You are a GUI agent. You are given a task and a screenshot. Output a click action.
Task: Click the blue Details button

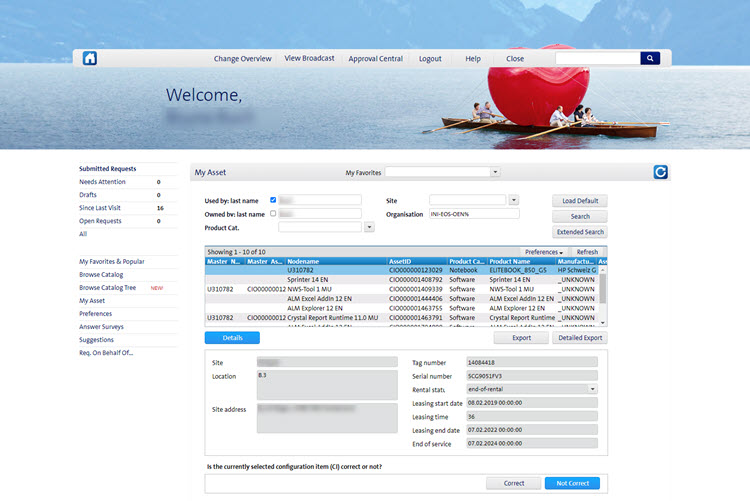point(232,338)
